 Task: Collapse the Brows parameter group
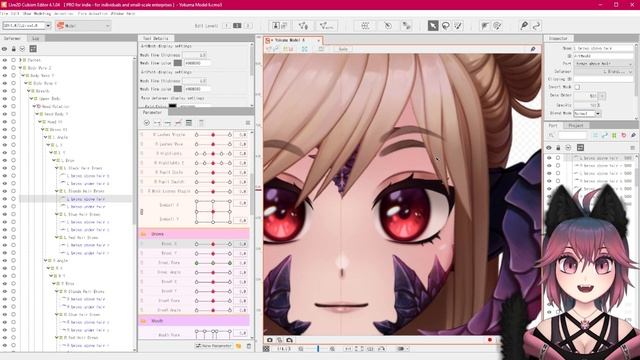143,234
